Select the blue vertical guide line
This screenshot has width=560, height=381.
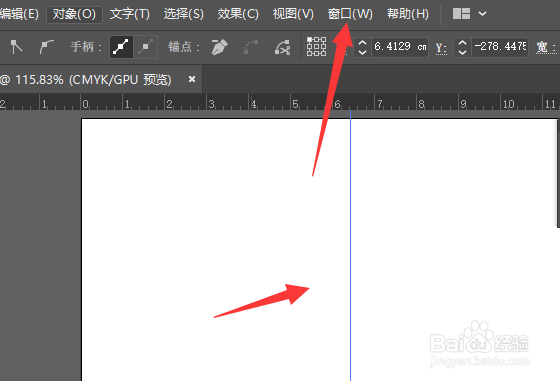[350, 246]
